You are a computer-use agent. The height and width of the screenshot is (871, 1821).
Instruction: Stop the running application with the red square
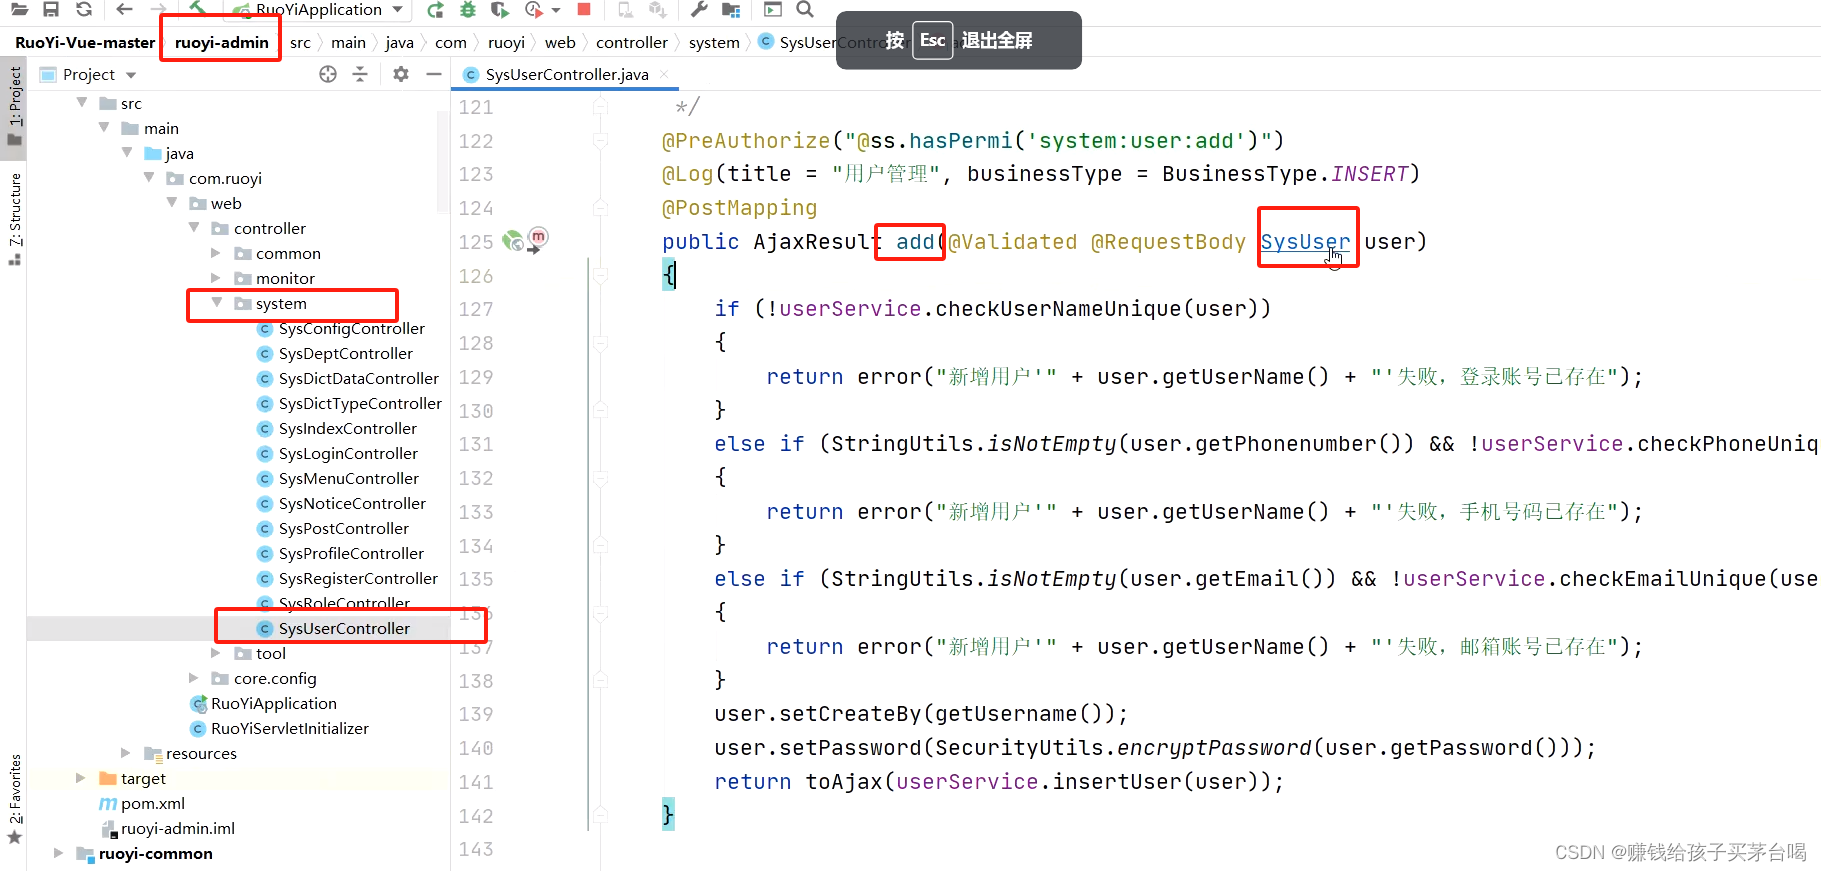[x=584, y=9]
